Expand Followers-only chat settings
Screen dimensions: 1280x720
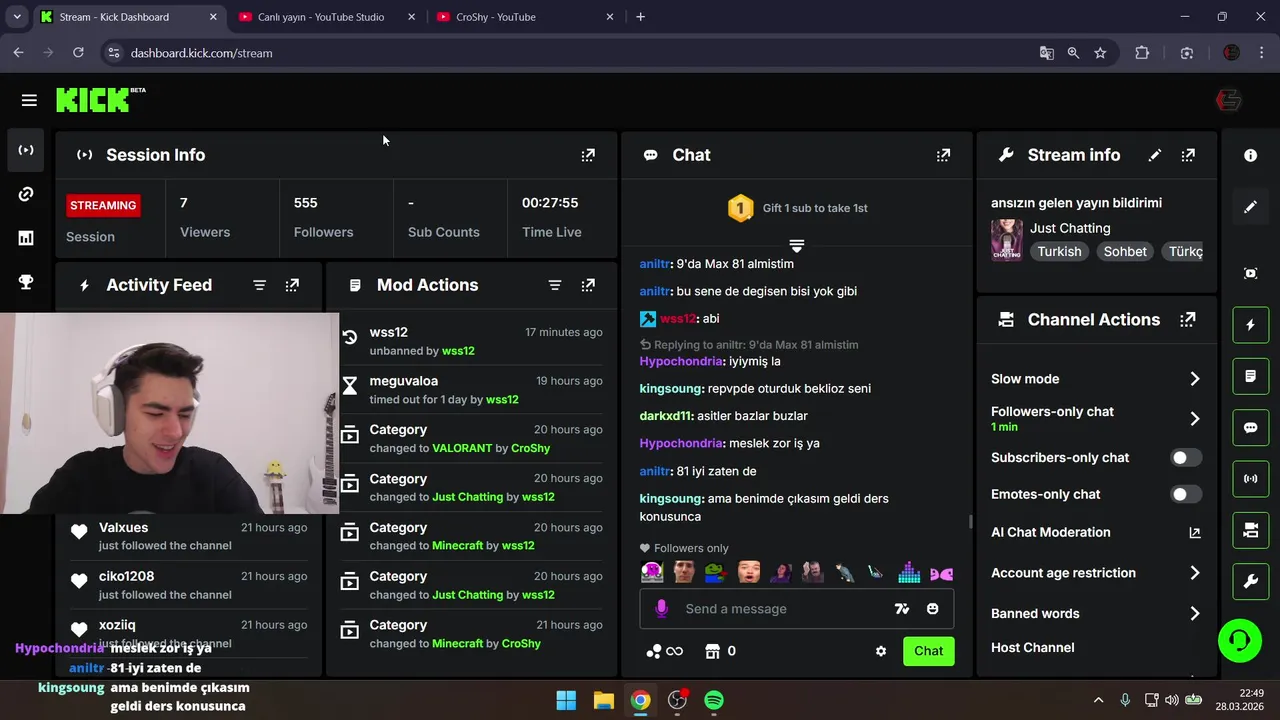(1194, 419)
